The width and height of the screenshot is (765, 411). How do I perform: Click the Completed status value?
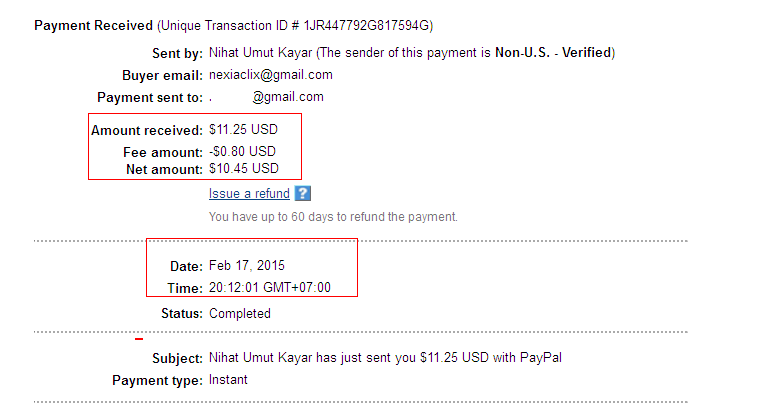[x=239, y=313]
